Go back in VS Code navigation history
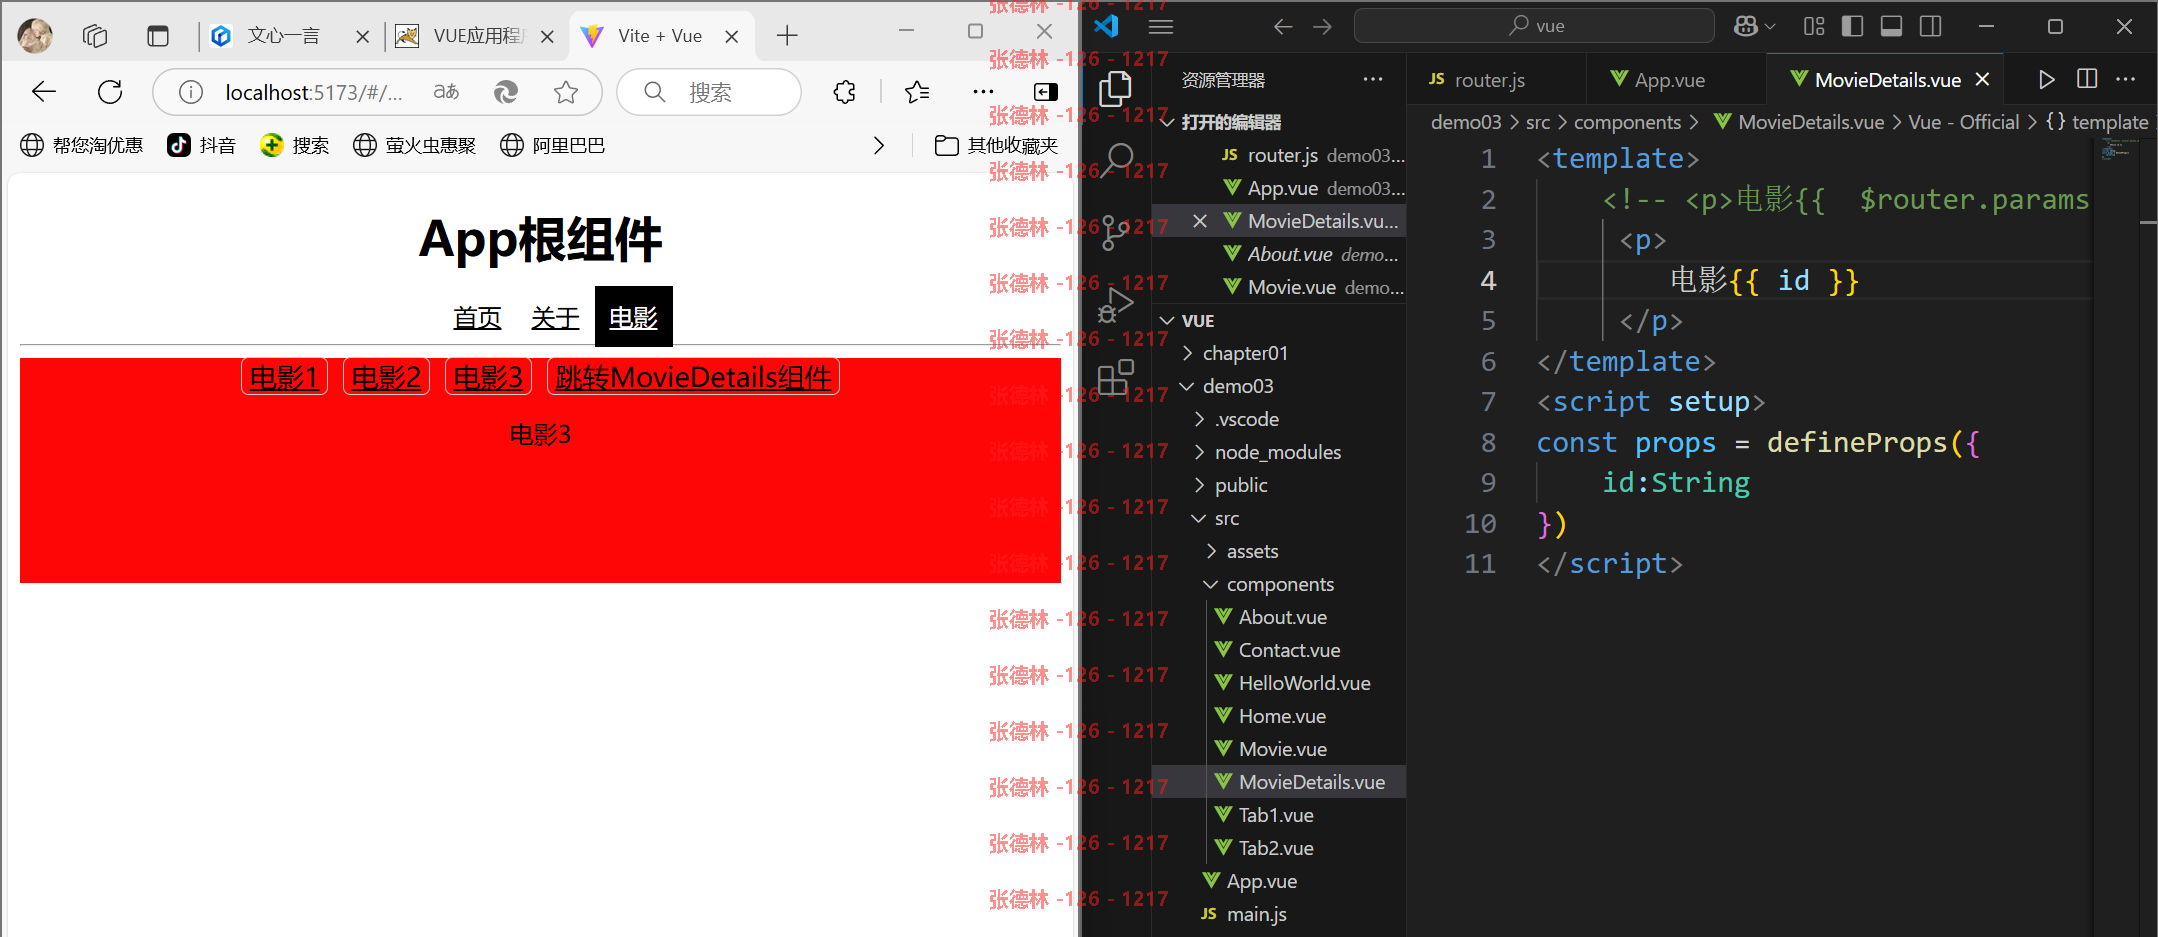This screenshot has height=937, width=2158. tap(1283, 27)
